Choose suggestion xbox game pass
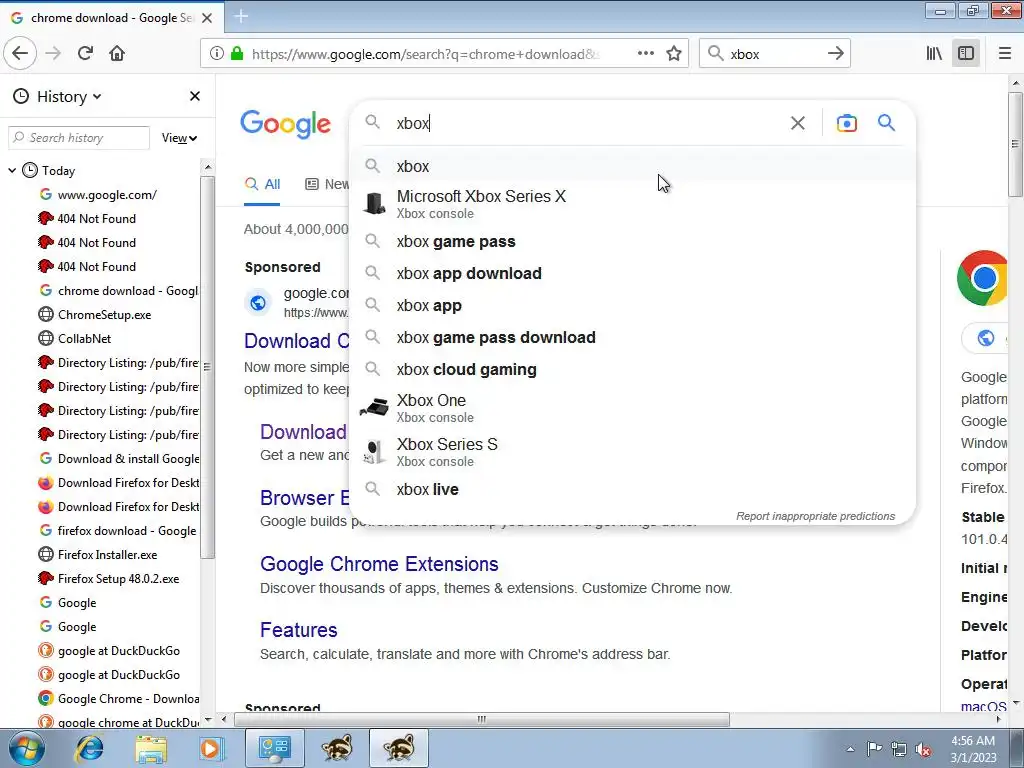This screenshot has height=768, width=1024. coord(632,242)
